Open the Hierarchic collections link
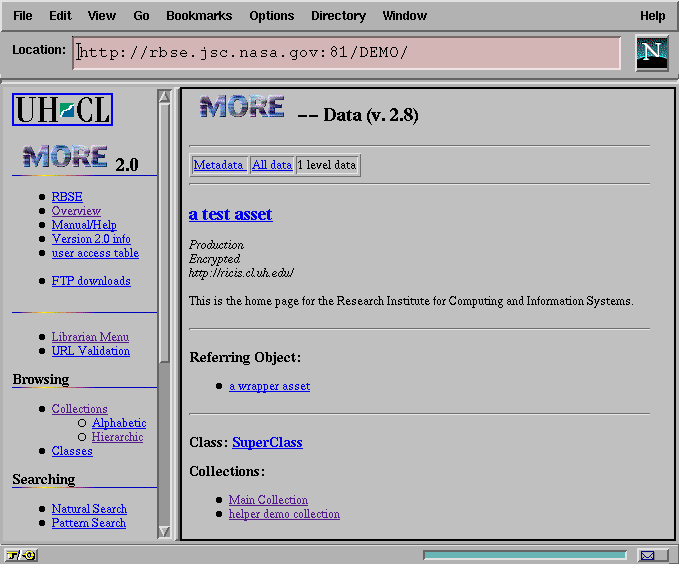 click(117, 437)
